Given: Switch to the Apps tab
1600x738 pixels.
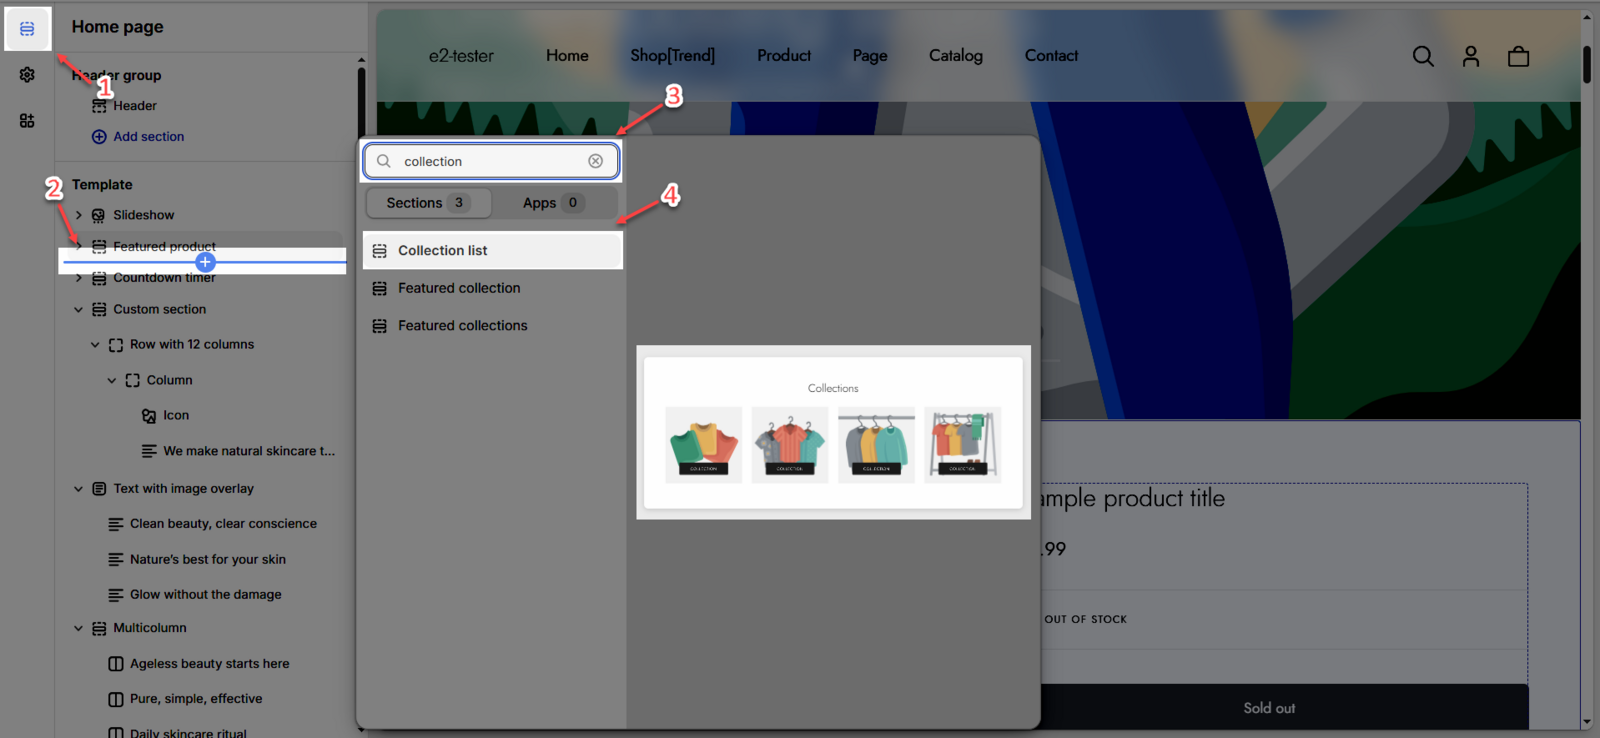Looking at the screenshot, I should tap(553, 203).
